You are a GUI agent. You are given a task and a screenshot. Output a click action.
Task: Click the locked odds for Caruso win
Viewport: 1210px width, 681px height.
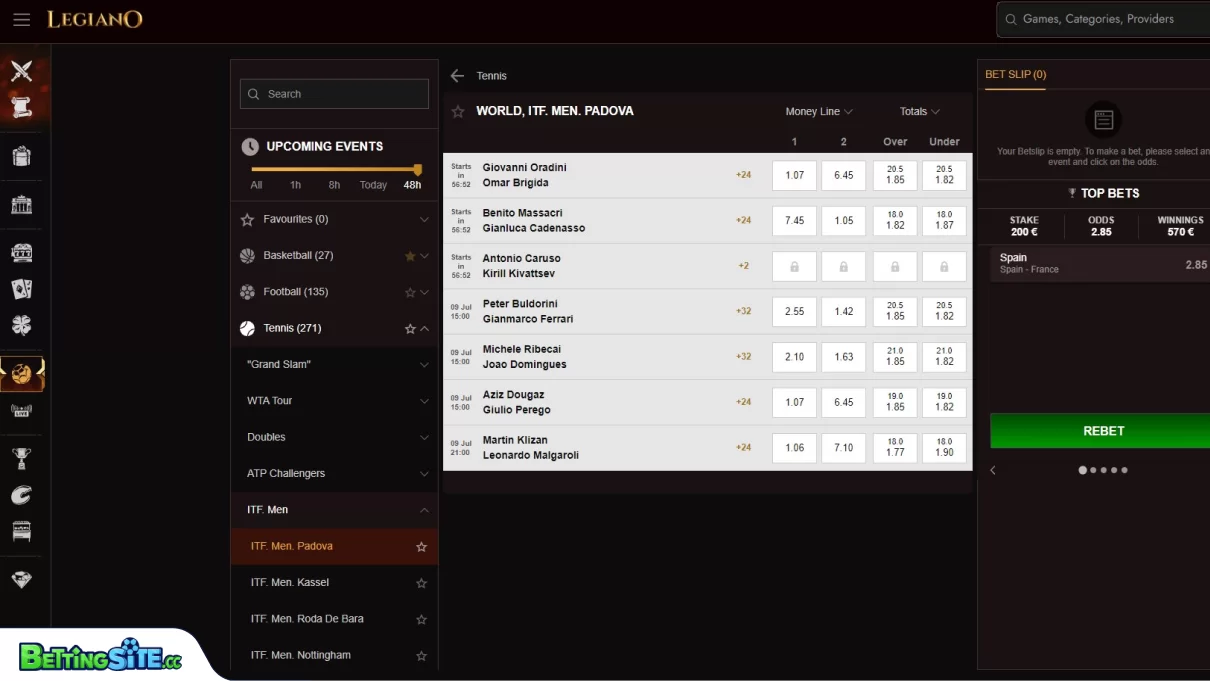point(794,267)
